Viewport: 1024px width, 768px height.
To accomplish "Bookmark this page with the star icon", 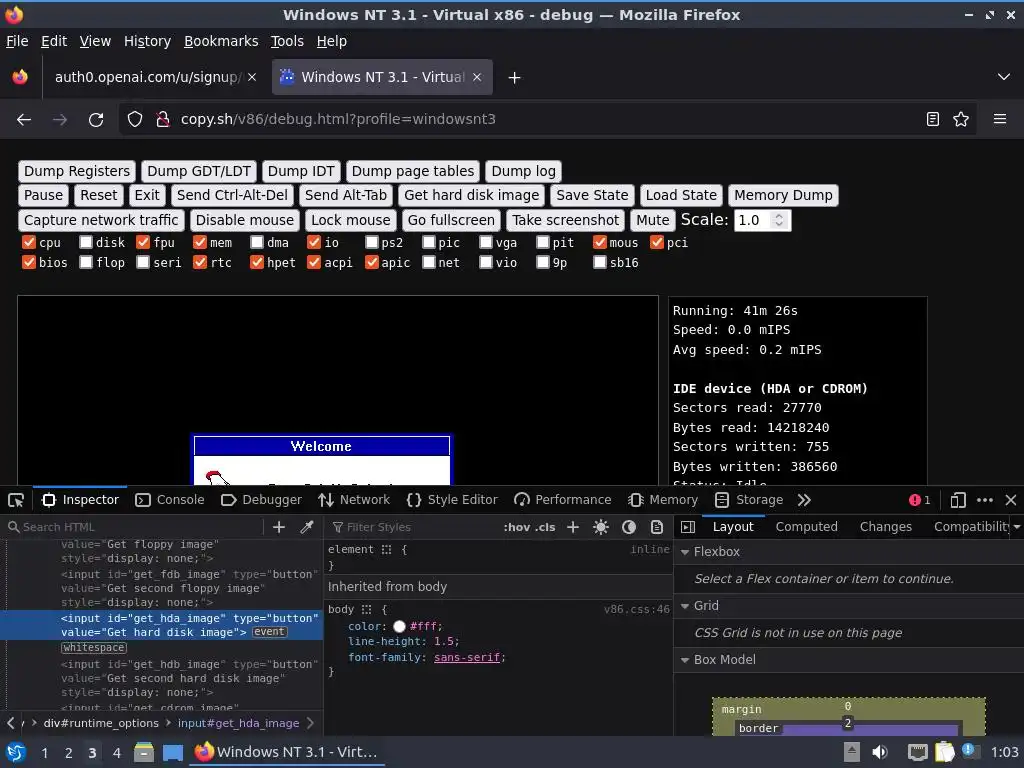I will click(x=961, y=120).
